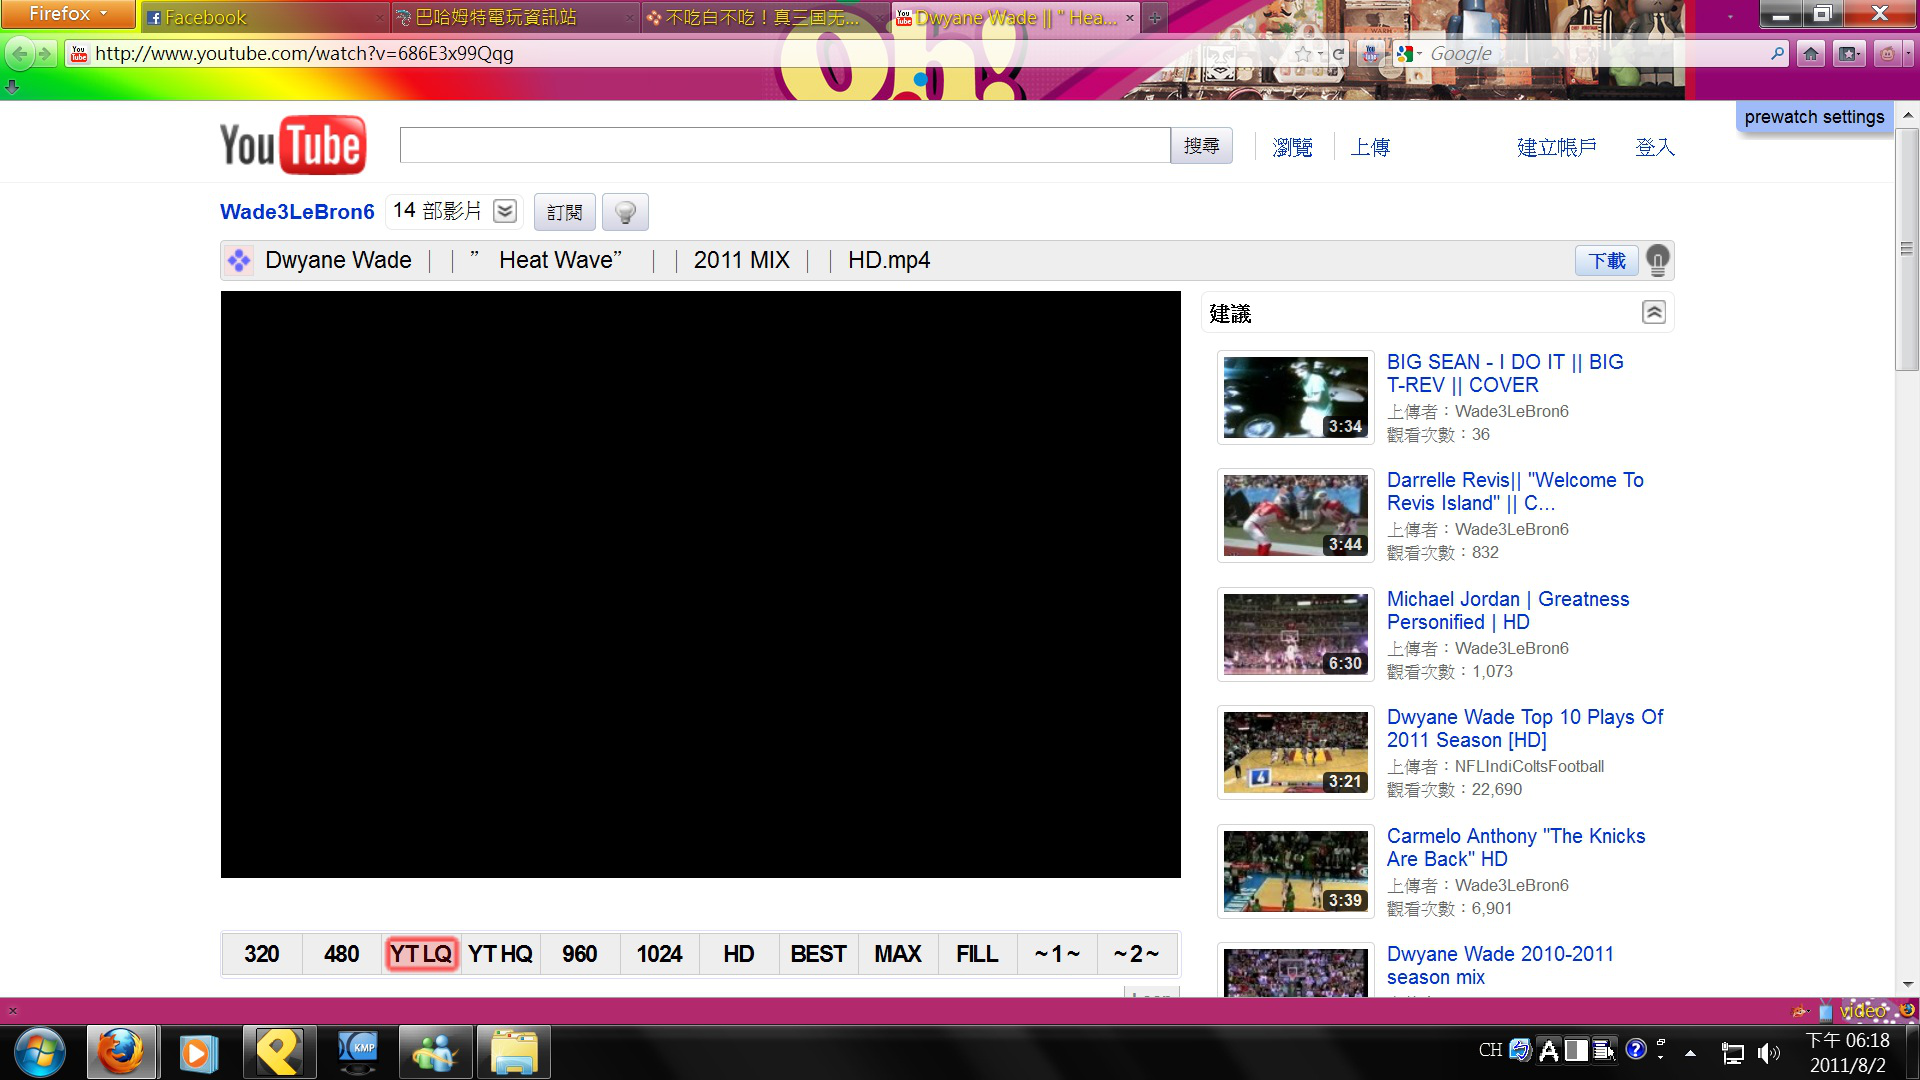Click the lightbulb icon beside 訂閱
The height and width of the screenshot is (1080, 1920).
(625, 212)
